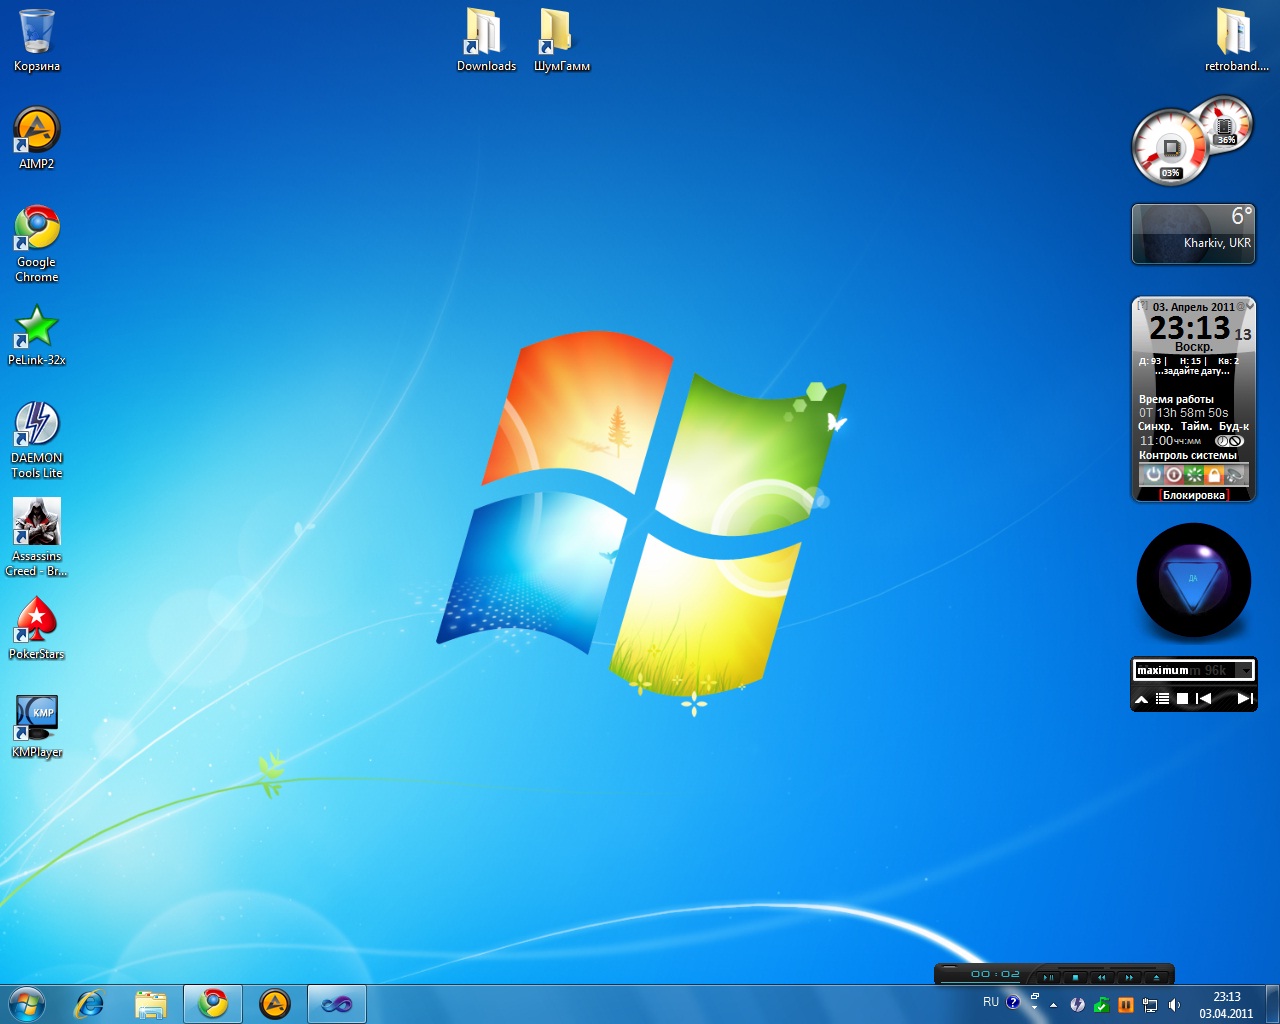Select the Assassins Creed game shortcut
The image size is (1280, 1024).
[37, 538]
